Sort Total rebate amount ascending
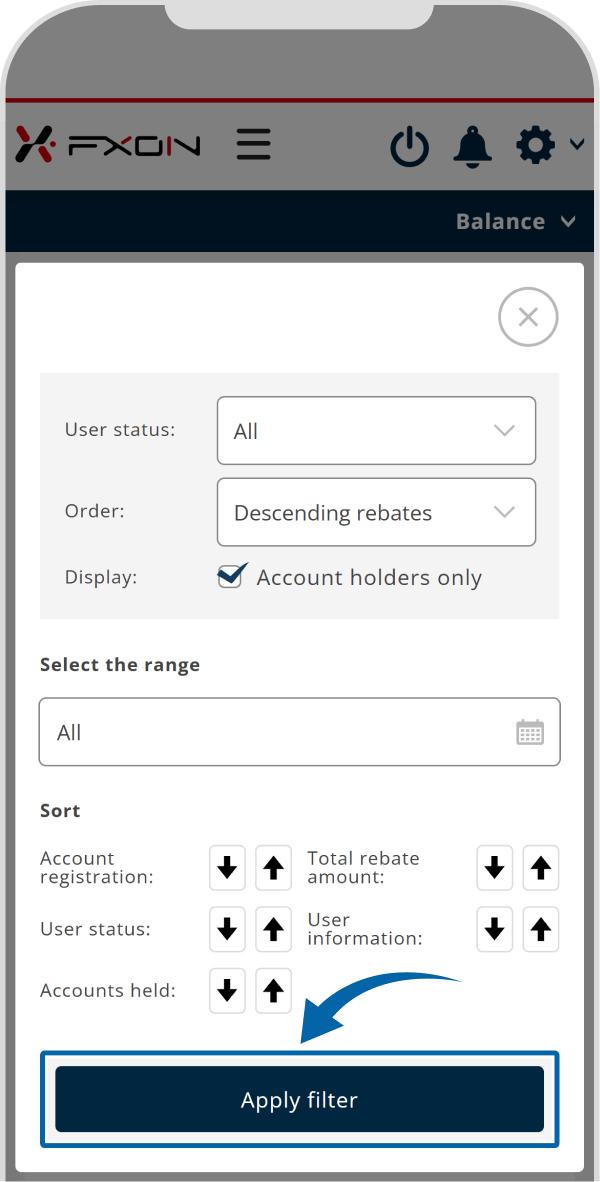The height and width of the screenshot is (1182, 600). coord(541,868)
